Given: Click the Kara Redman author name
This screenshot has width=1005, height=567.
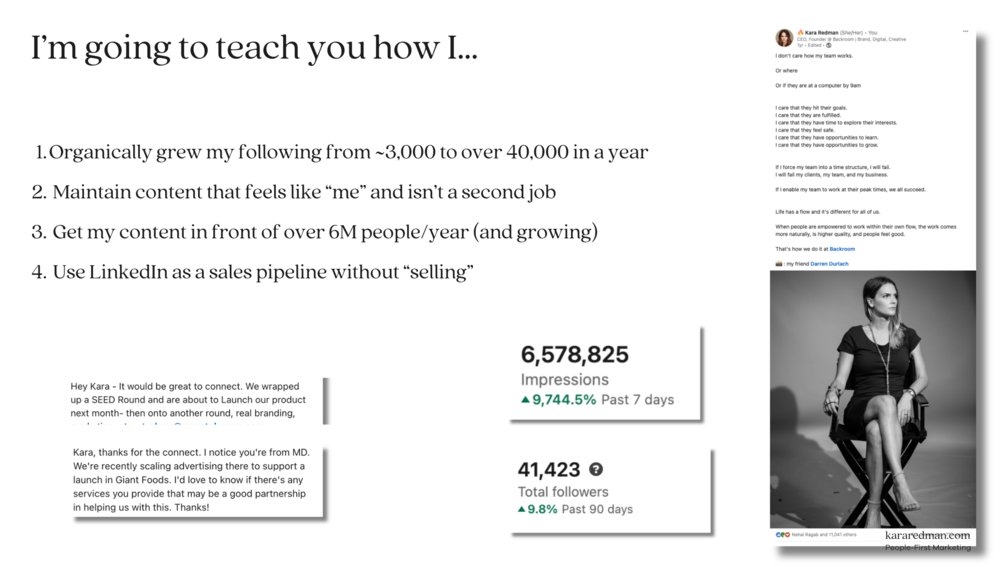Looking at the screenshot, I should [x=822, y=32].
